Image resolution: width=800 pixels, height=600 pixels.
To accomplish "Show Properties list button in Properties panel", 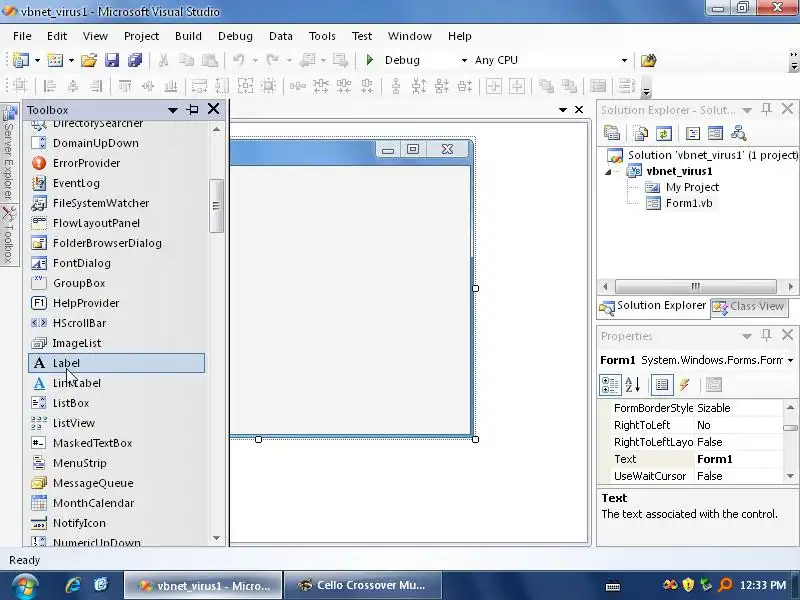I will tap(662, 385).
